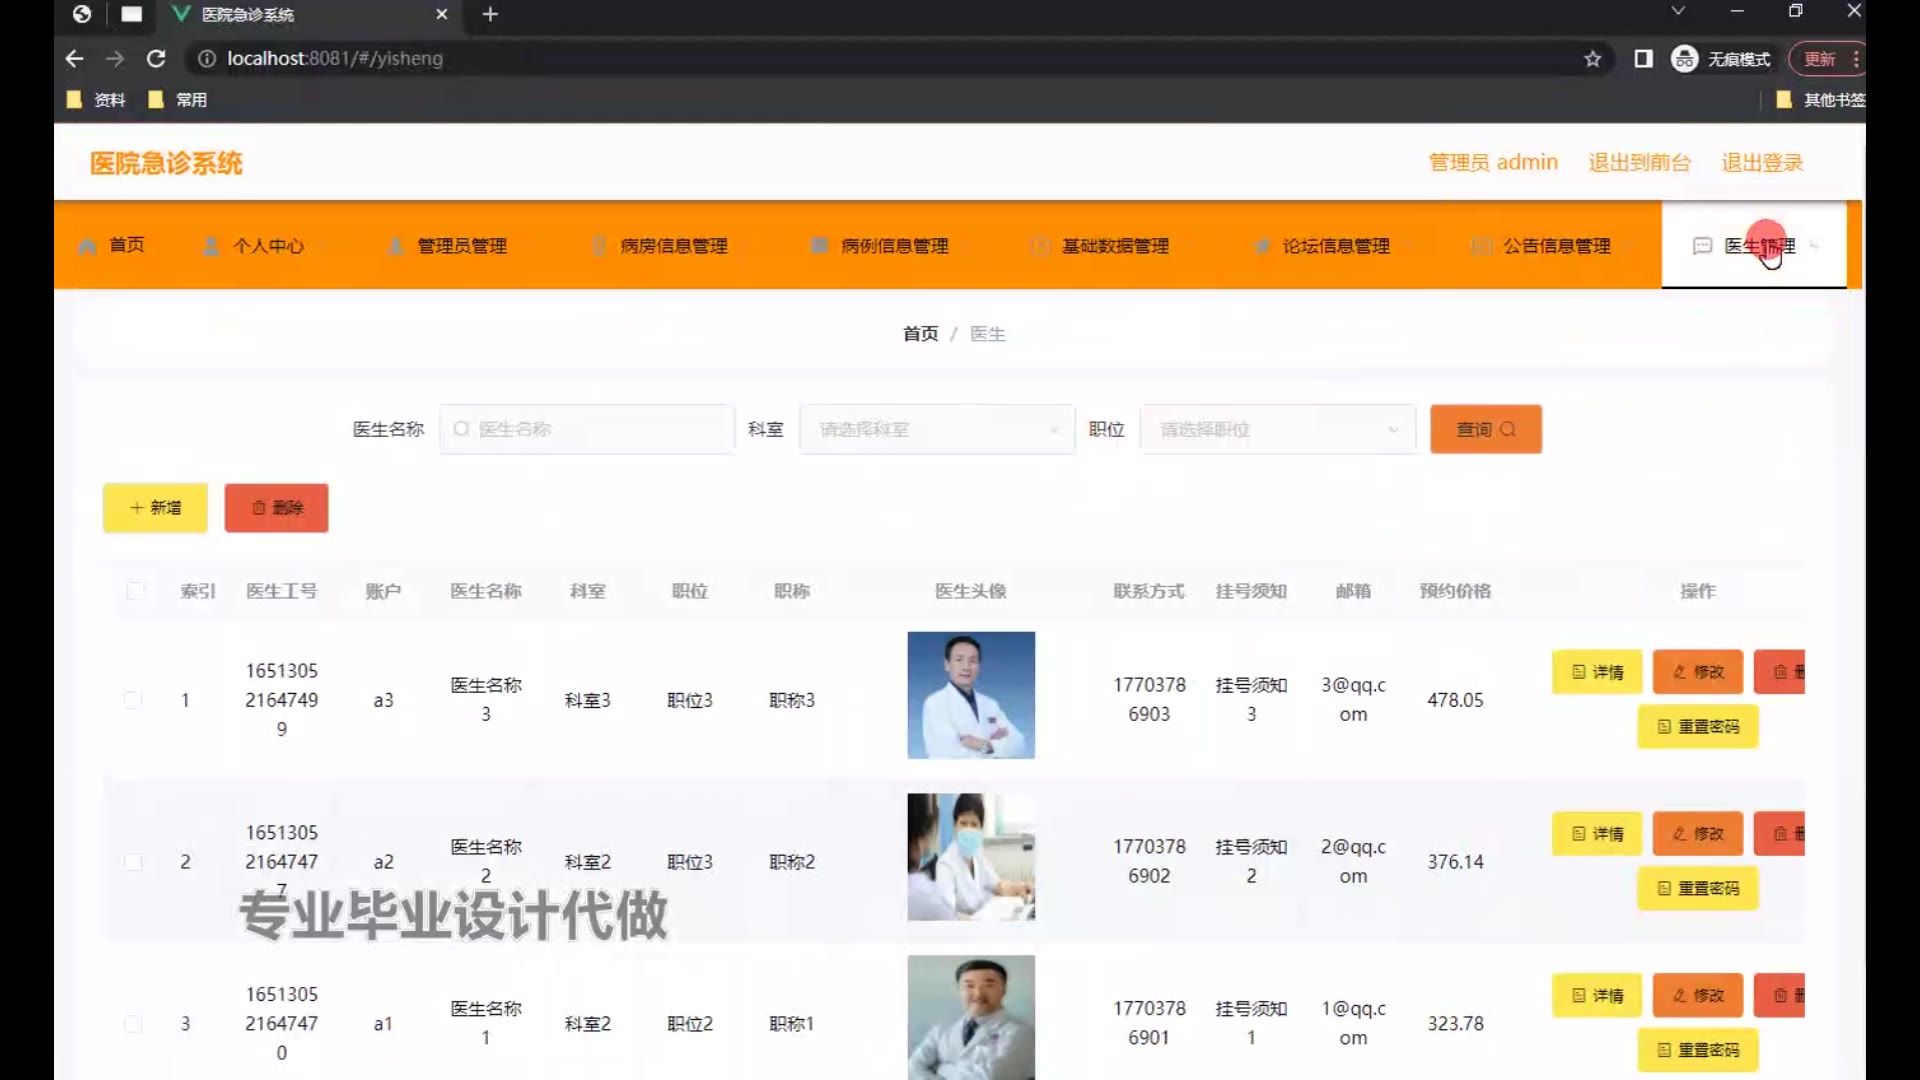Image resolution: width=1920 pixels, height=1080 pixels.
Task: Open new browser tab with plus icon
Action: pyautogui.click(x=490, y=14)
